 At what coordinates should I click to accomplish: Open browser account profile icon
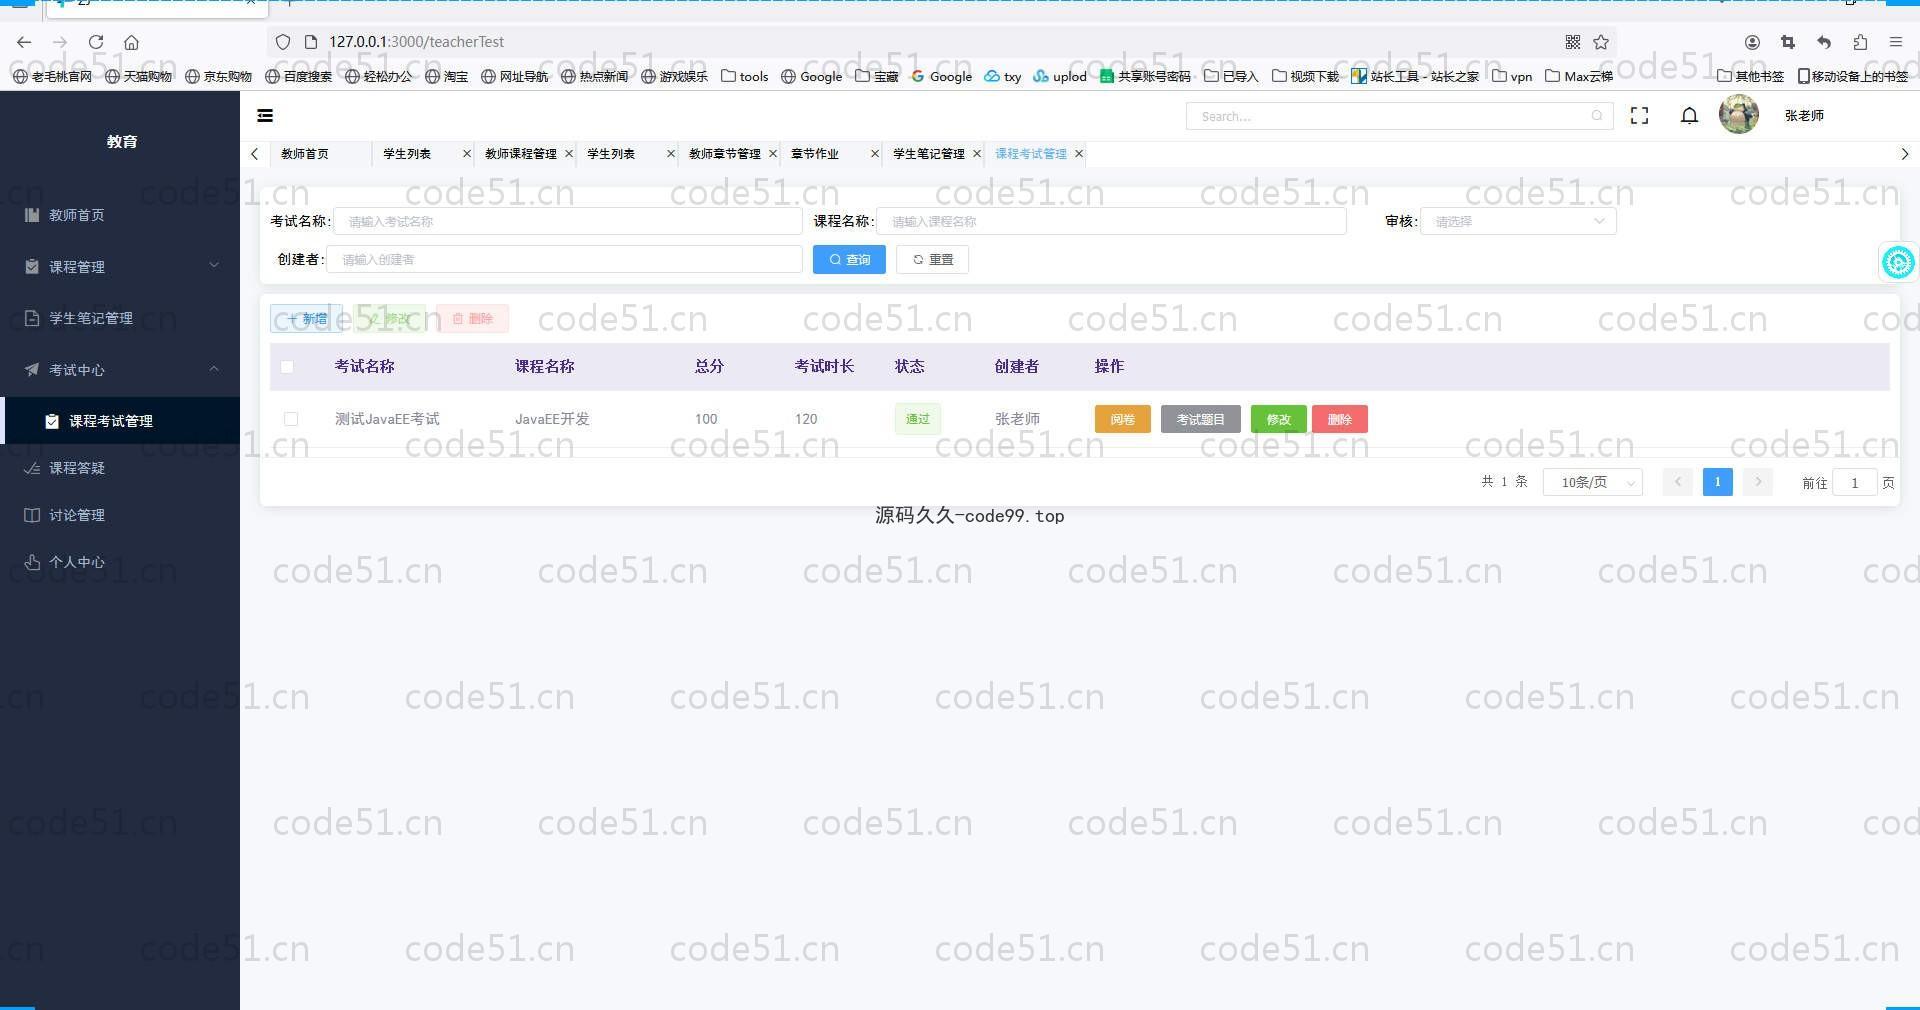coord(1752,42)
